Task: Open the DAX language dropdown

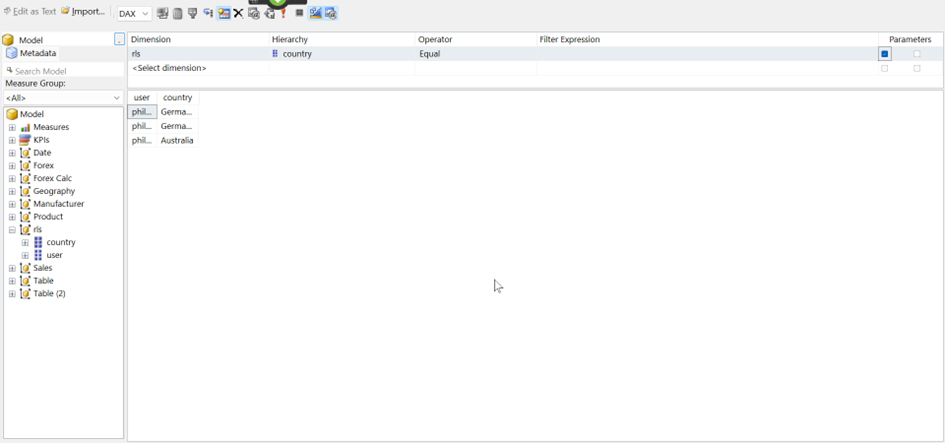Action: coord(134,14)
